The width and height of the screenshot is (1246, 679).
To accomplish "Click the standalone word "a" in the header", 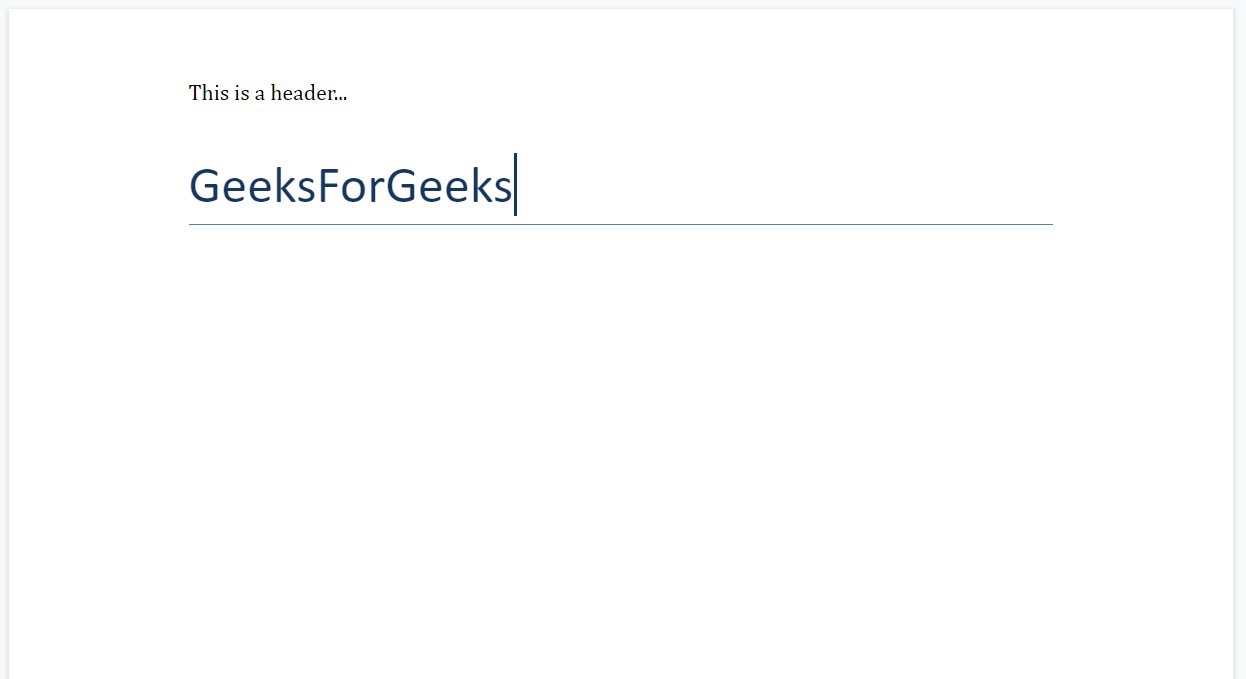I will pyautogui.click(x=259, y=95).
